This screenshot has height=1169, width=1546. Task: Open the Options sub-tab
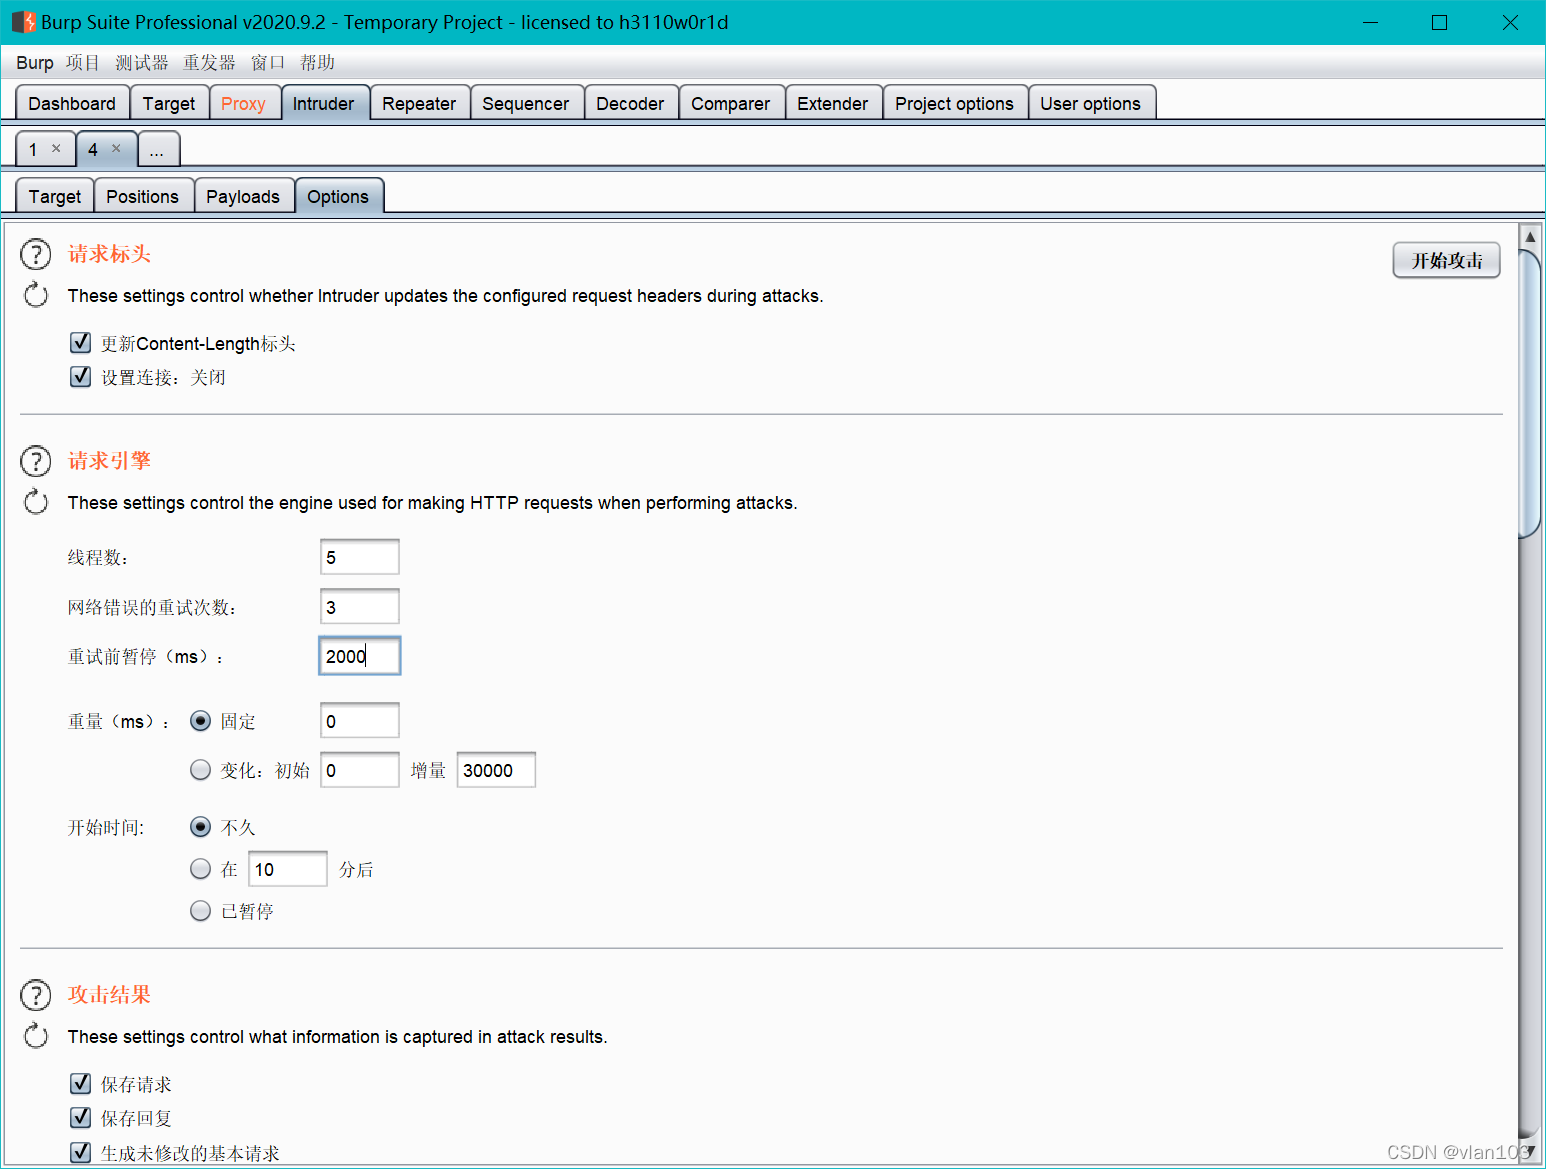(x=338, y=196)
